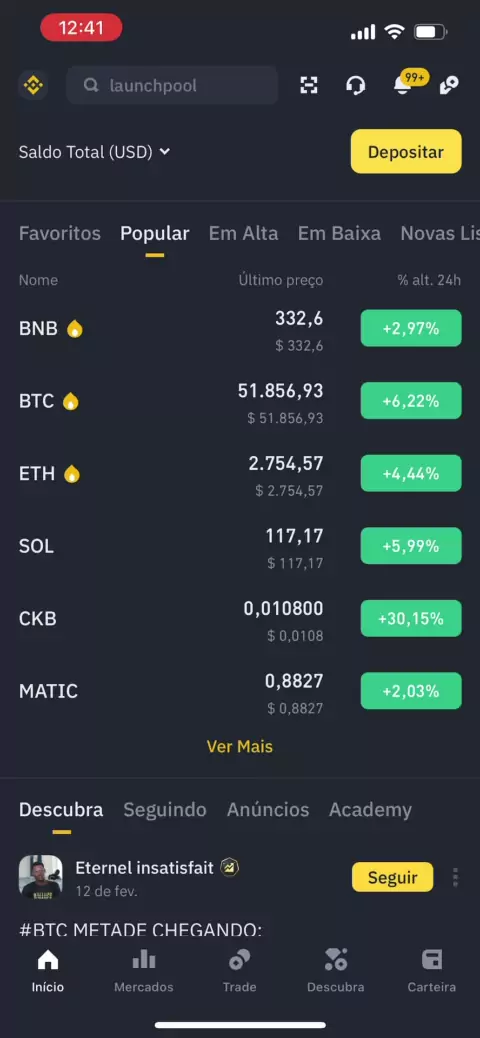480x1038 pixels.
Task: Tap the Depositar button
Action: point(406,152)
